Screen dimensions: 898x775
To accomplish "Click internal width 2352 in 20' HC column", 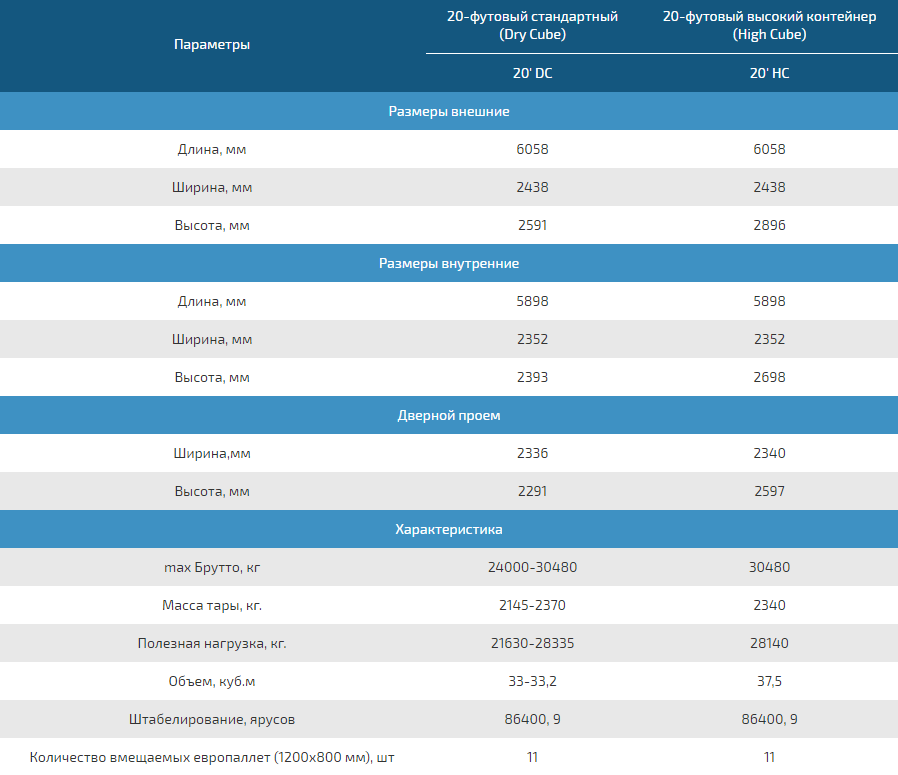I will pos(769,340).
